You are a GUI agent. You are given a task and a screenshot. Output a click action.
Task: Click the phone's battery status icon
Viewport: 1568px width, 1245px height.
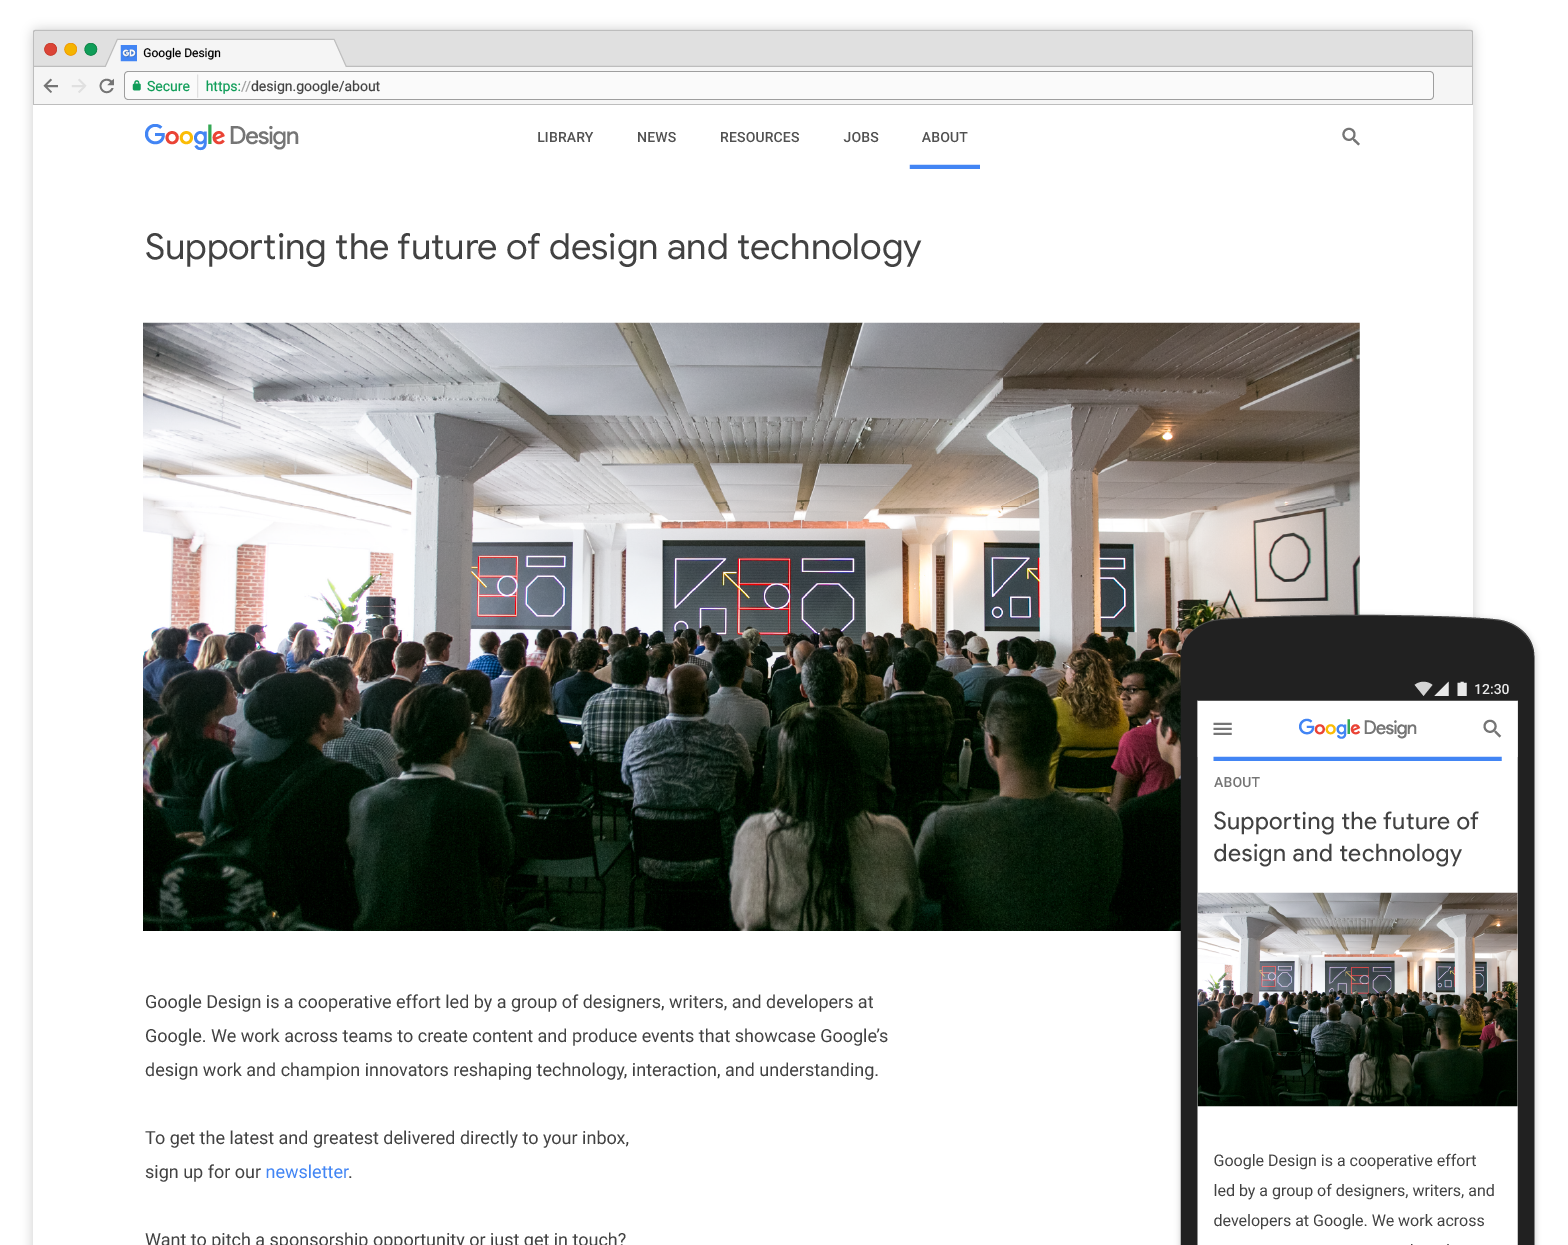point(1462,689)
